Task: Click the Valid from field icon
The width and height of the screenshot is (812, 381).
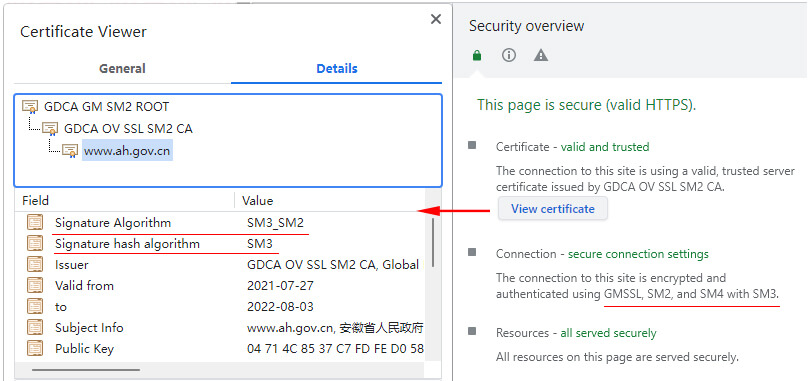Action: pyautogui.click(x=35, y=285)
